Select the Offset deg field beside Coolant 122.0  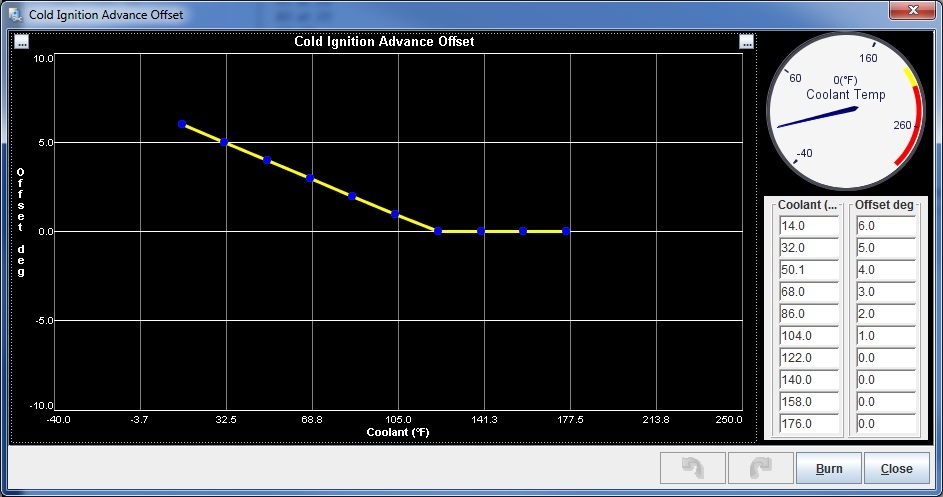[x=886, y=357]
